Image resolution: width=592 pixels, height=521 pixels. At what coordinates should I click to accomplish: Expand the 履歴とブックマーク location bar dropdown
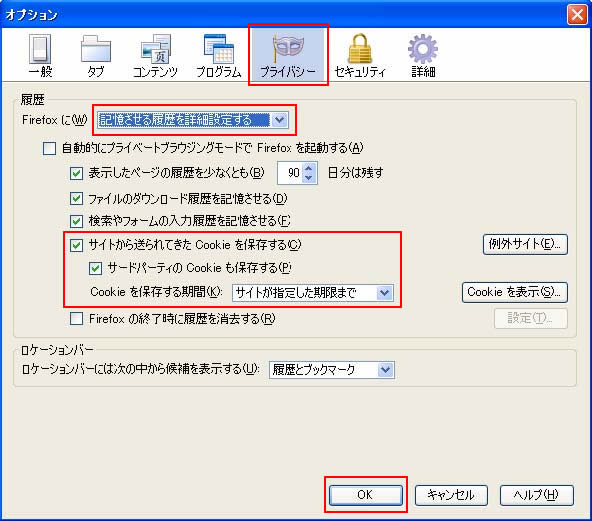coord(385,370)
